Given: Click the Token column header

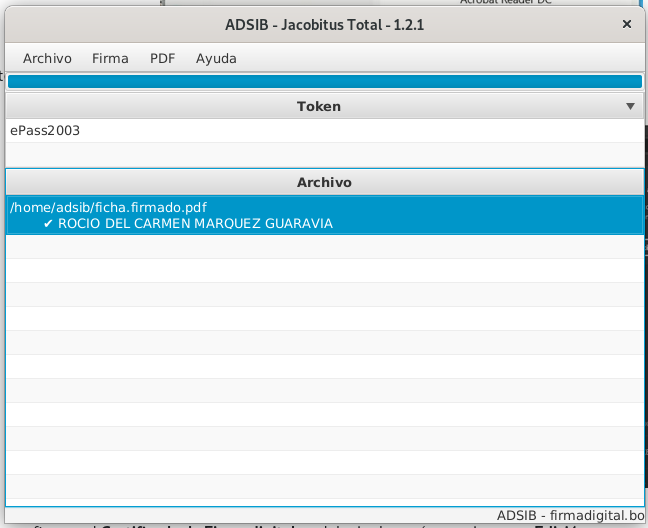Looking at the screenshot, I should pos(318,106).
